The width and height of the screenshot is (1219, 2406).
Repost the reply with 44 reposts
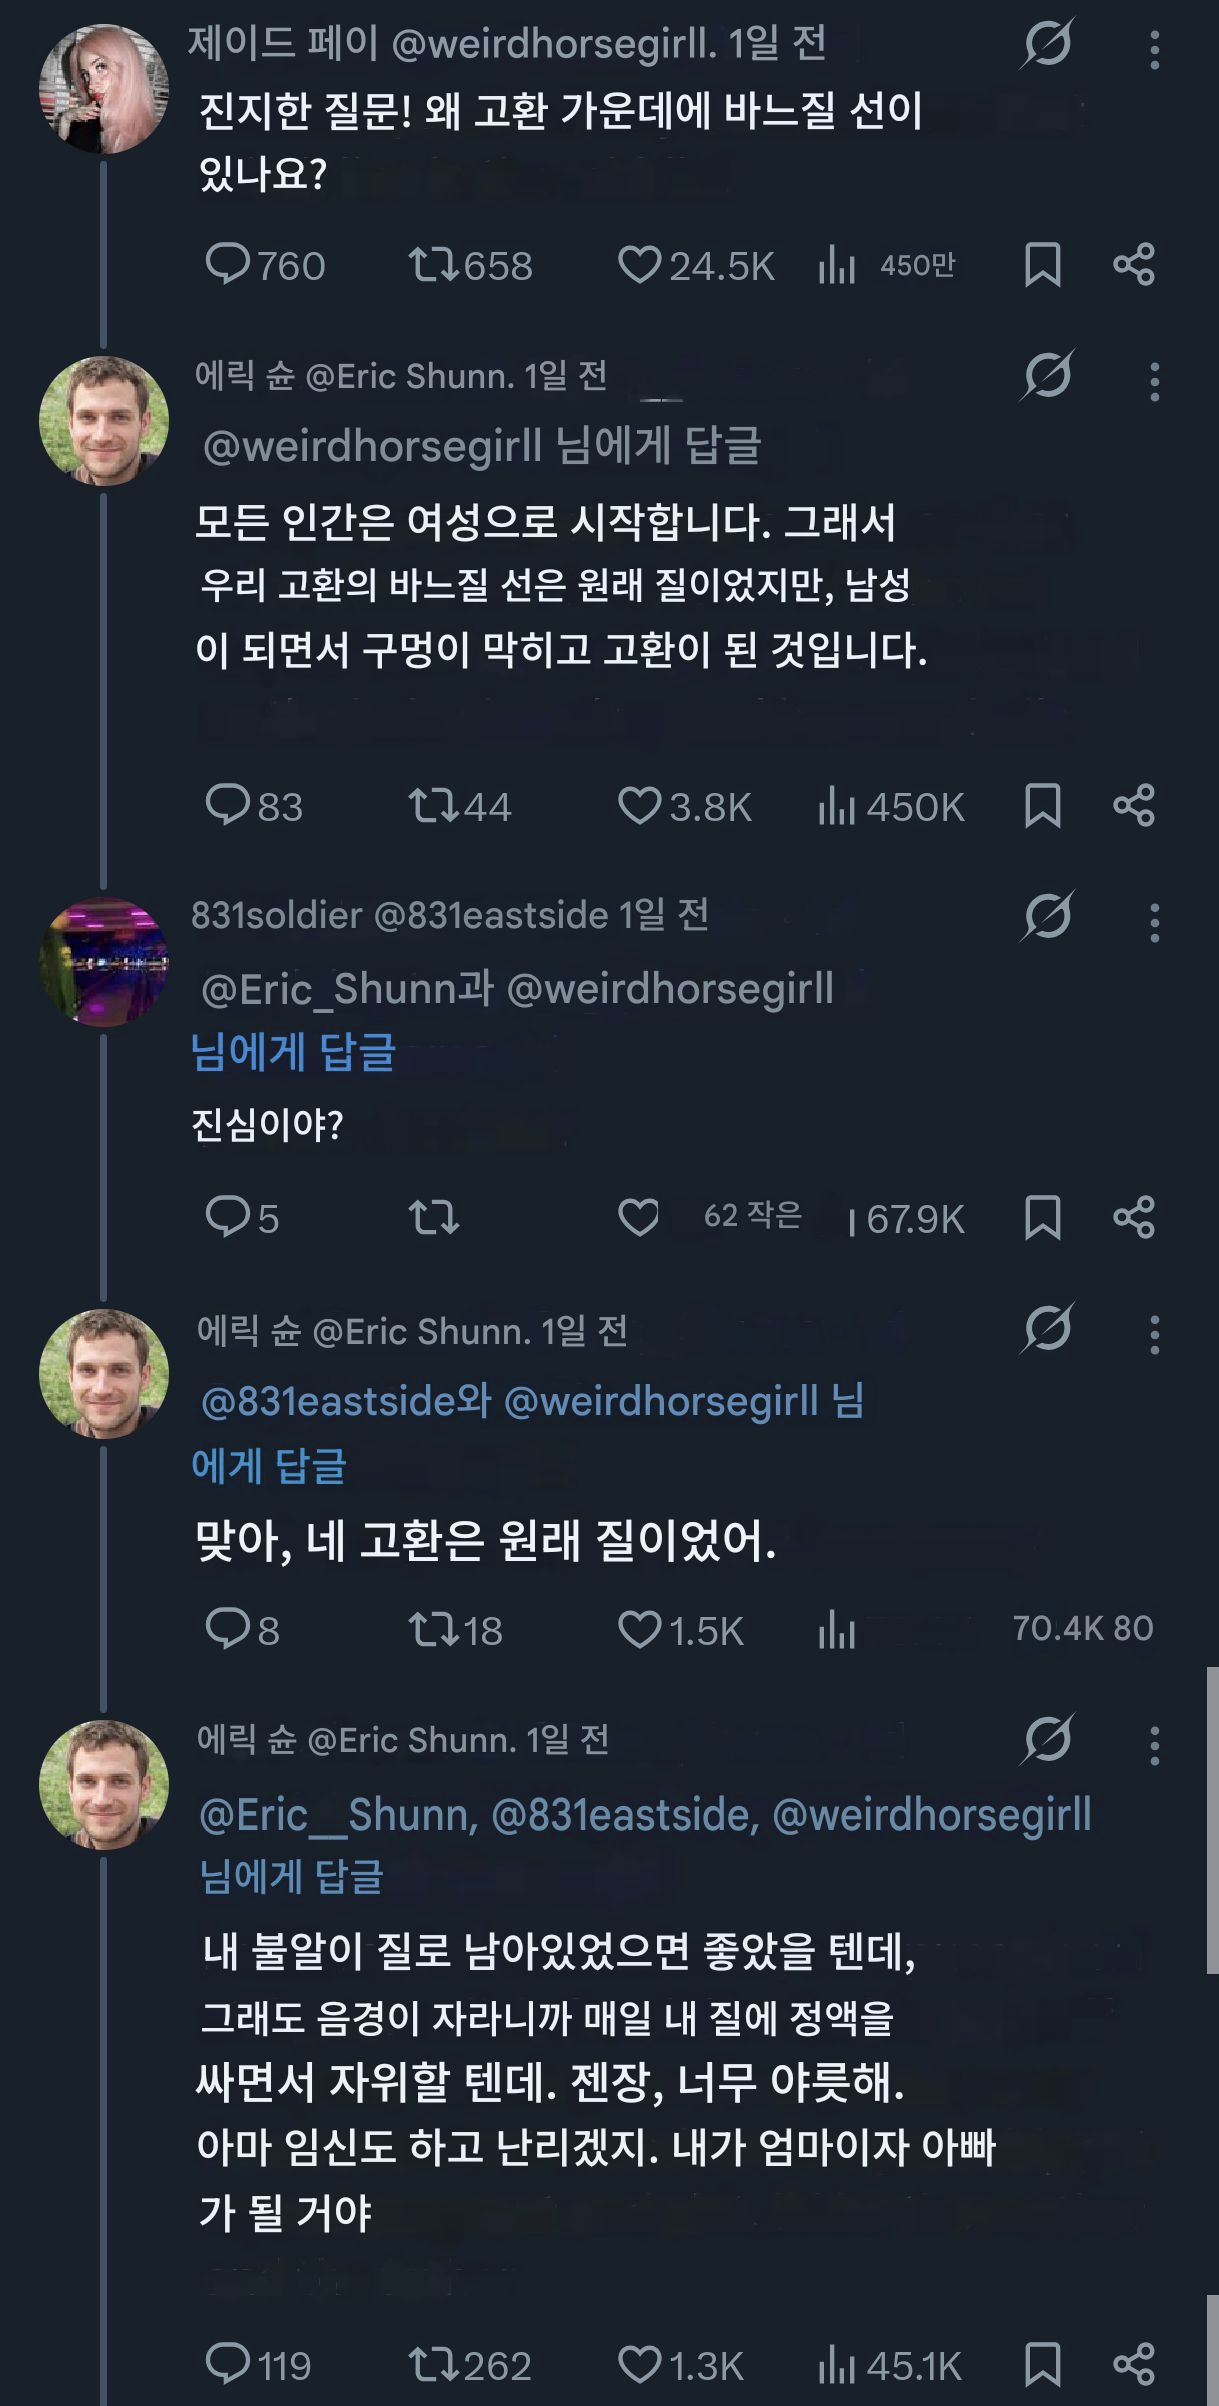tap(433, 806)
